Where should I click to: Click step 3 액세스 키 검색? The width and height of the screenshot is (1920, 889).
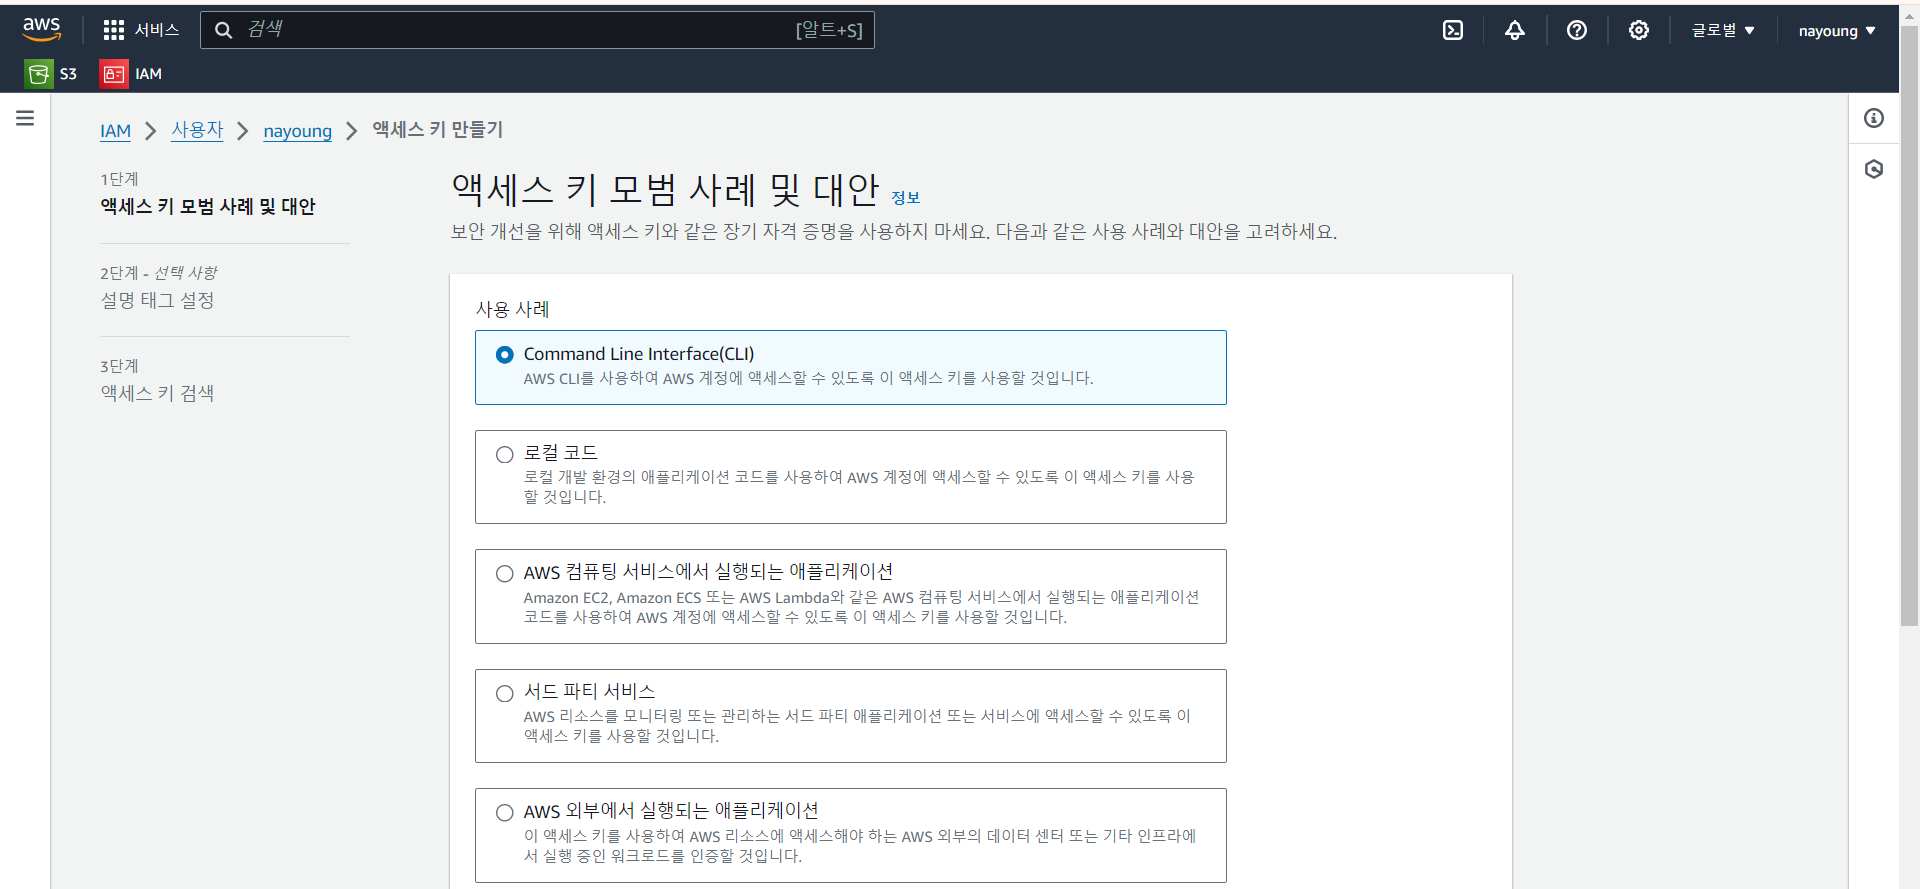157,393
